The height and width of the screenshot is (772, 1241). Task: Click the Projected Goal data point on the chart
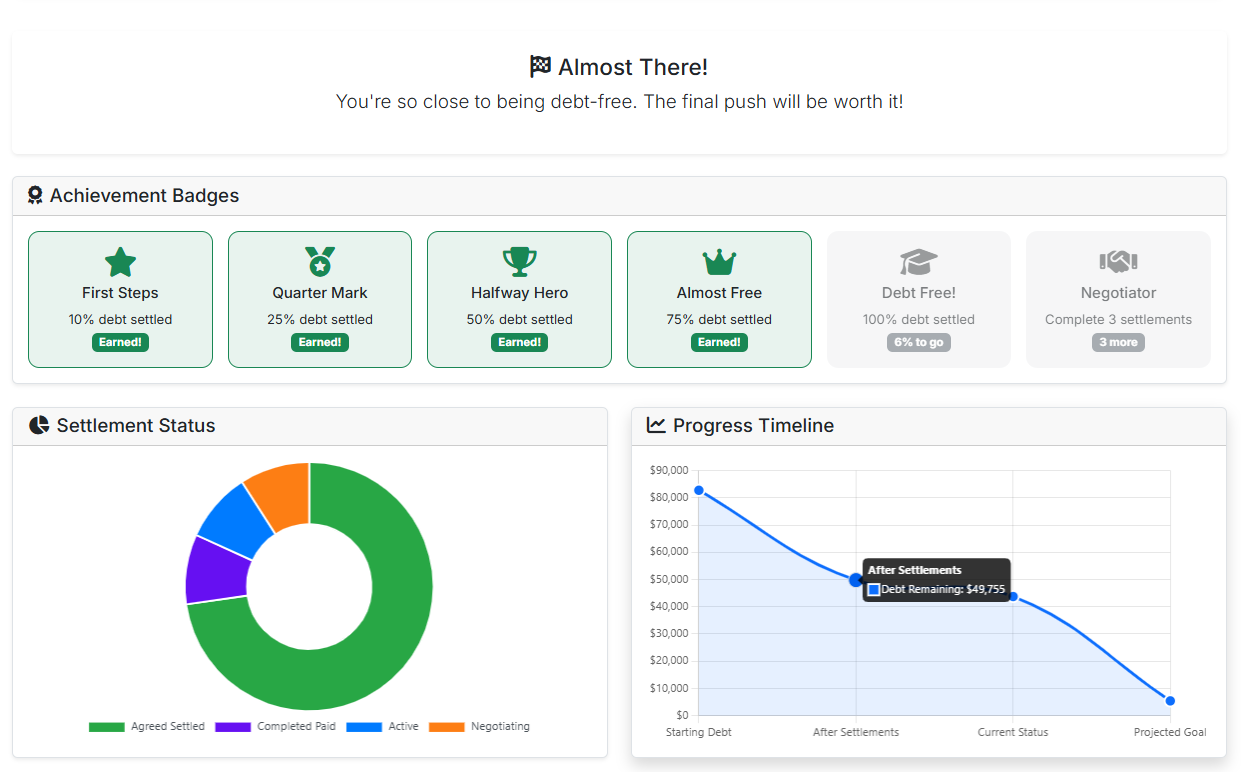coord(1170,701)
